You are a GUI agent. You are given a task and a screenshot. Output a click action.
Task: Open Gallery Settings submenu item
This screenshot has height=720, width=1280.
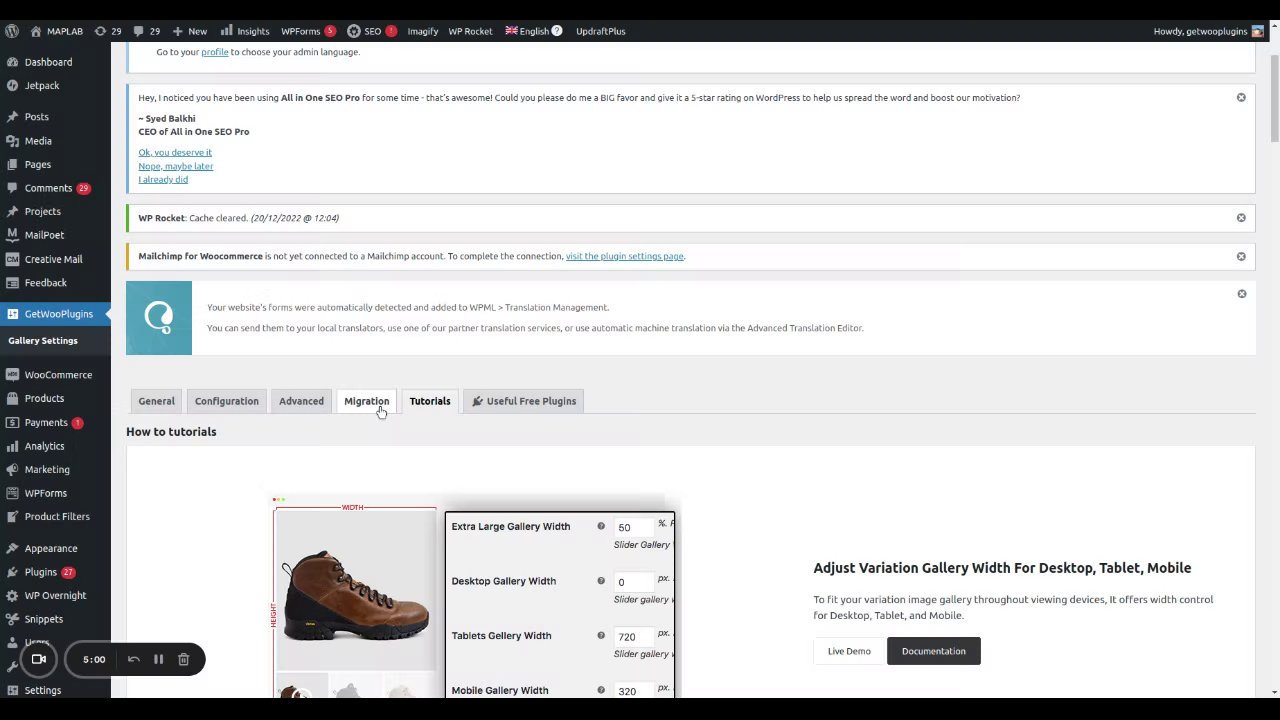click(x=43, y=341)
